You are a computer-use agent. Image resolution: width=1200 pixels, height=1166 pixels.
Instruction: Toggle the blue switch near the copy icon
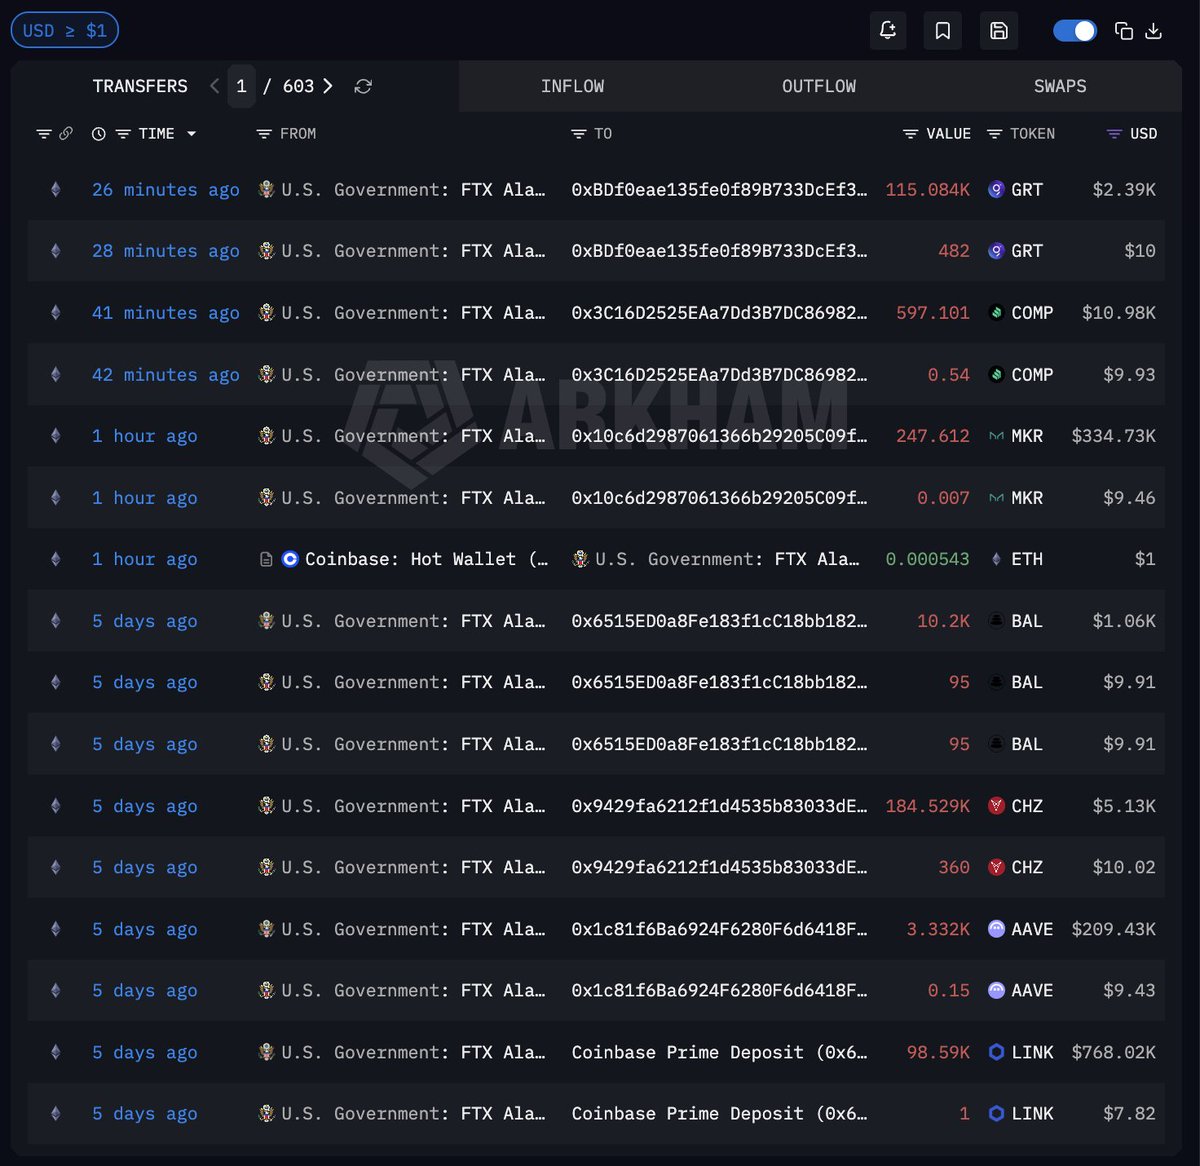pos(1075,31)
